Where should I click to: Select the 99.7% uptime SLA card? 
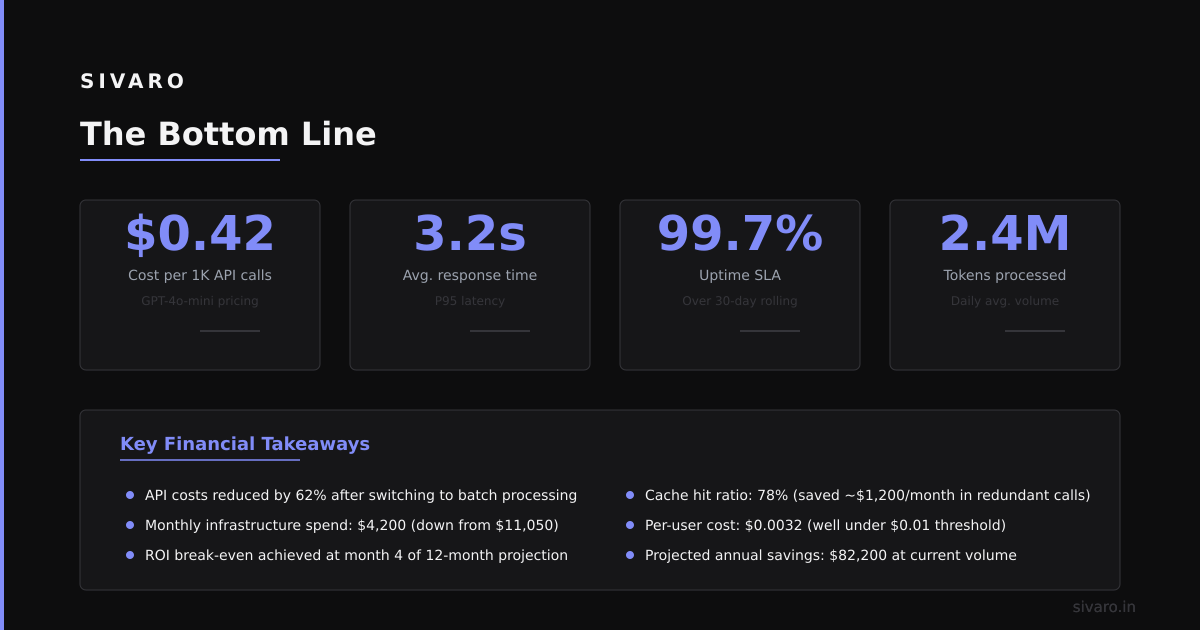740,285
